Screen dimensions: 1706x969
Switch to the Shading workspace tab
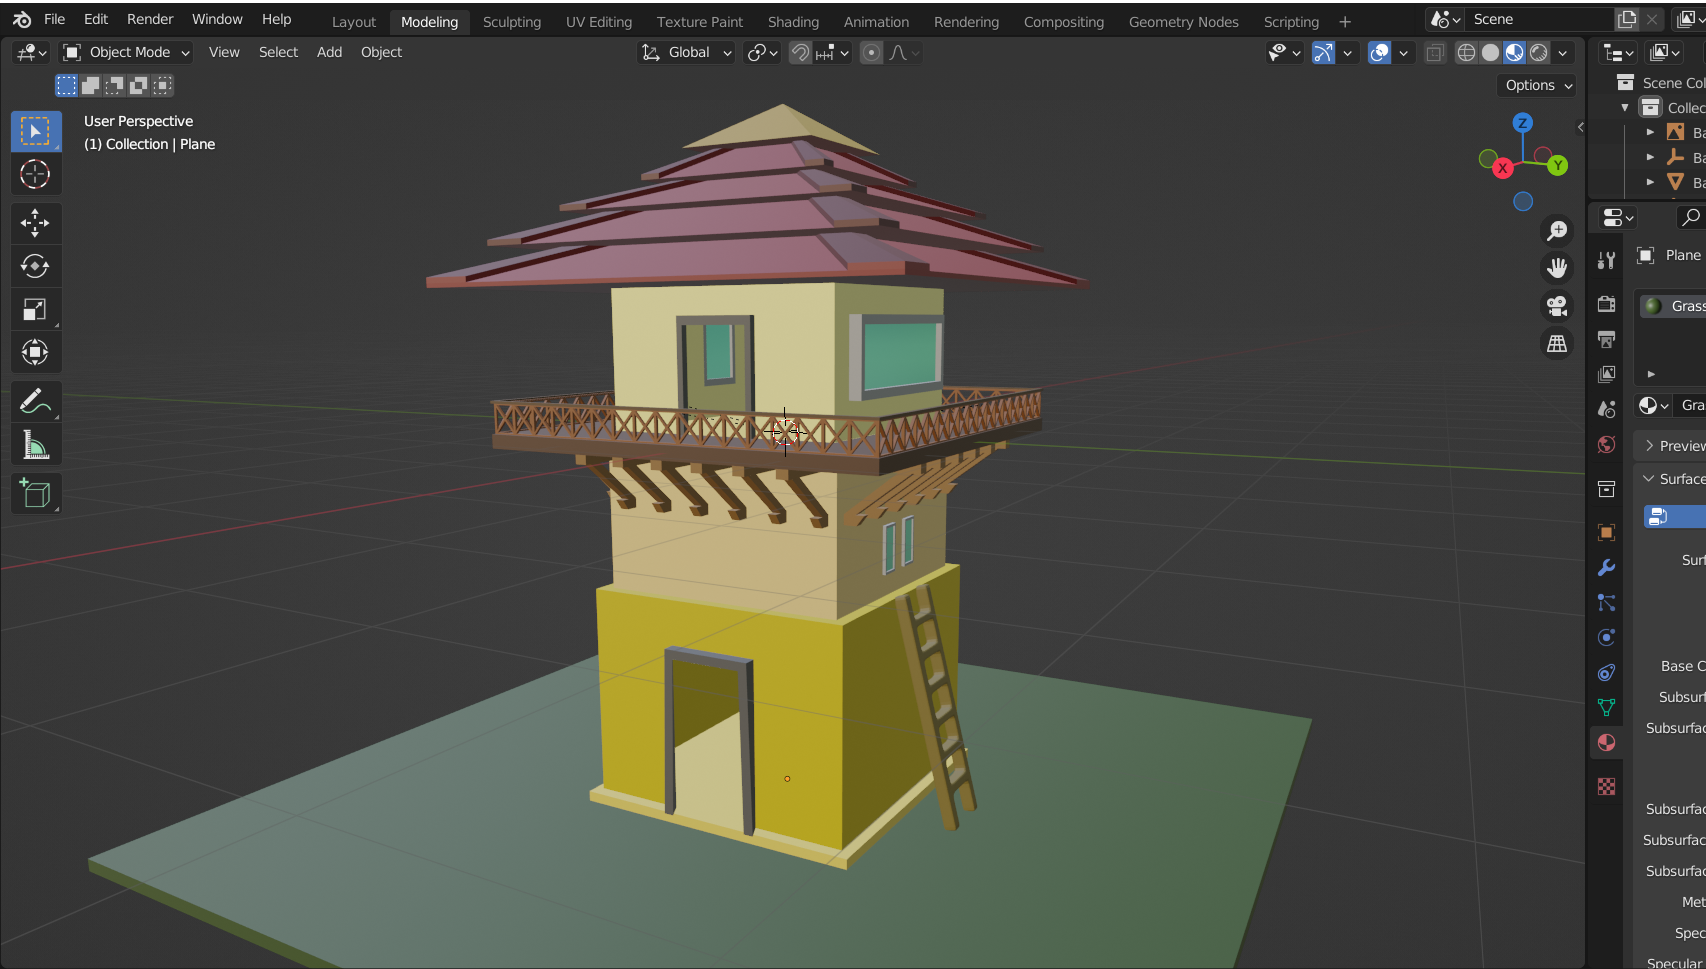coord(793,21)
